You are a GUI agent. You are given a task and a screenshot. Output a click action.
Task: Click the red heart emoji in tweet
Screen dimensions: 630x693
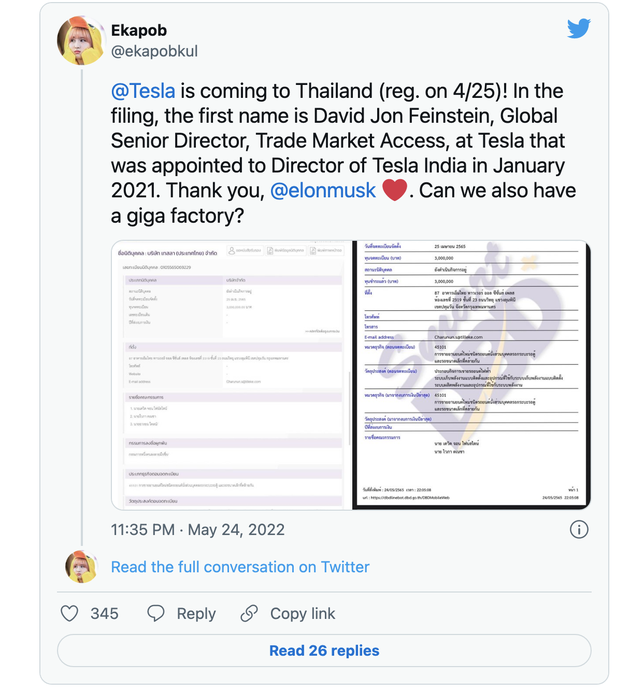[394, 190]
